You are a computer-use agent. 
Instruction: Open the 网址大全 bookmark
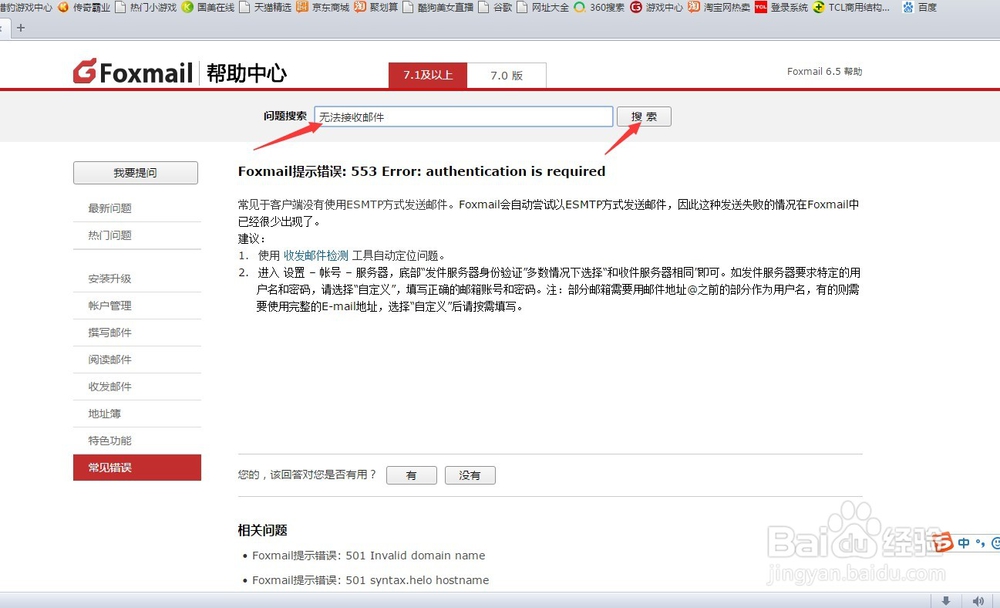pos(543,8)
